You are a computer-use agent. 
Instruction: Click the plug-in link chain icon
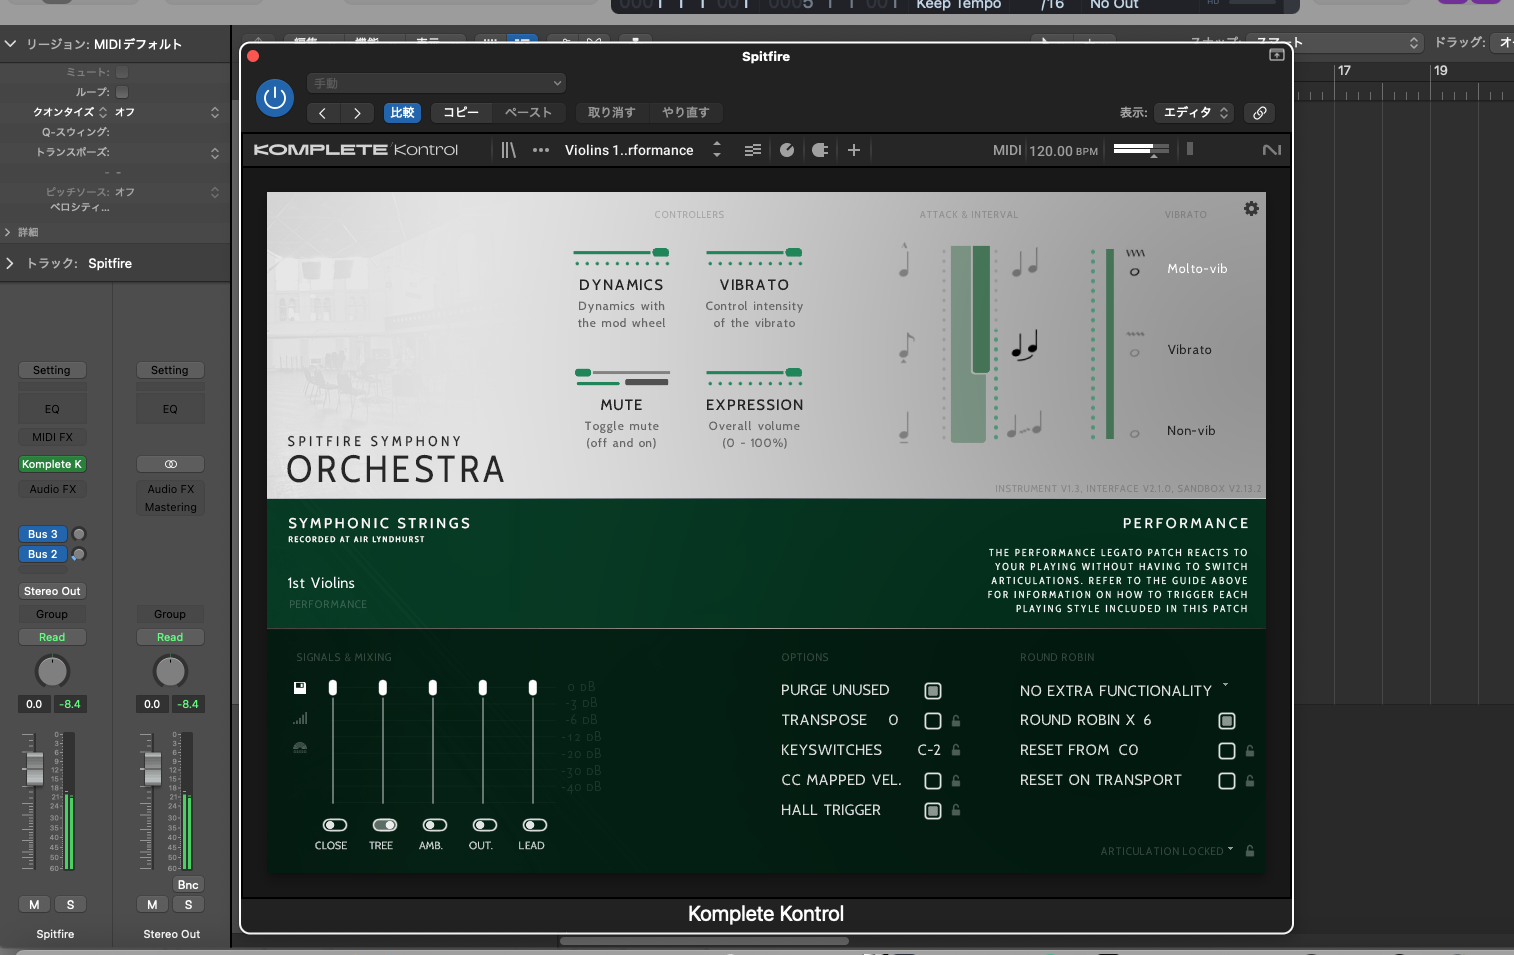pyautogui.click(x=1260, y=113)
